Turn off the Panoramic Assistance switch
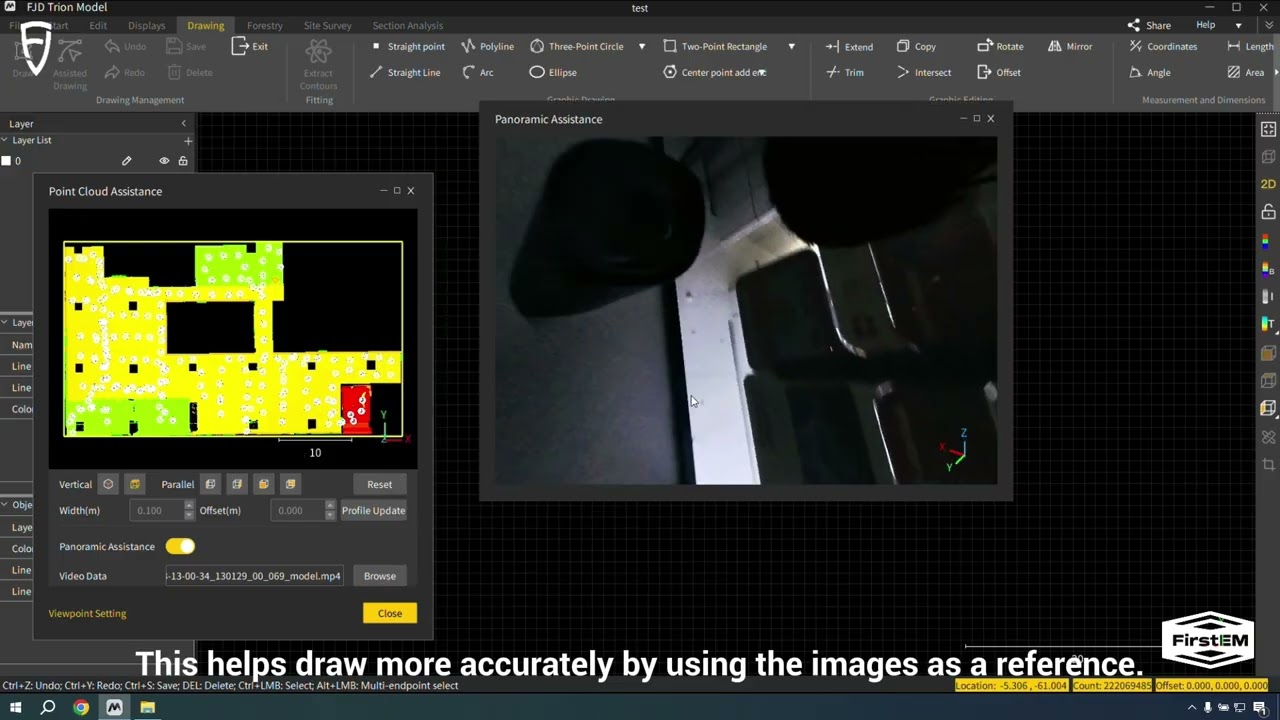 pos(180,546)
